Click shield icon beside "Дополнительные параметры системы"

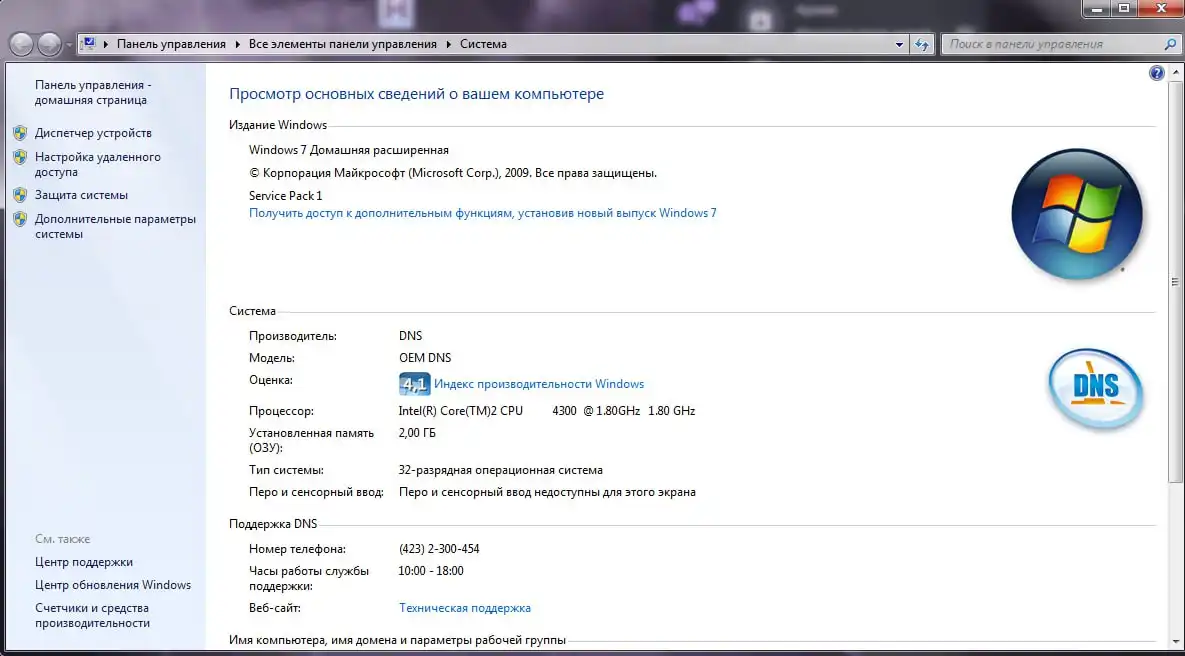(20, 219)
